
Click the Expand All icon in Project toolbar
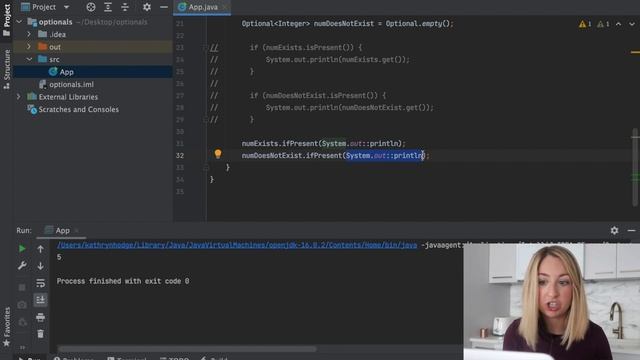coord(108,7)
